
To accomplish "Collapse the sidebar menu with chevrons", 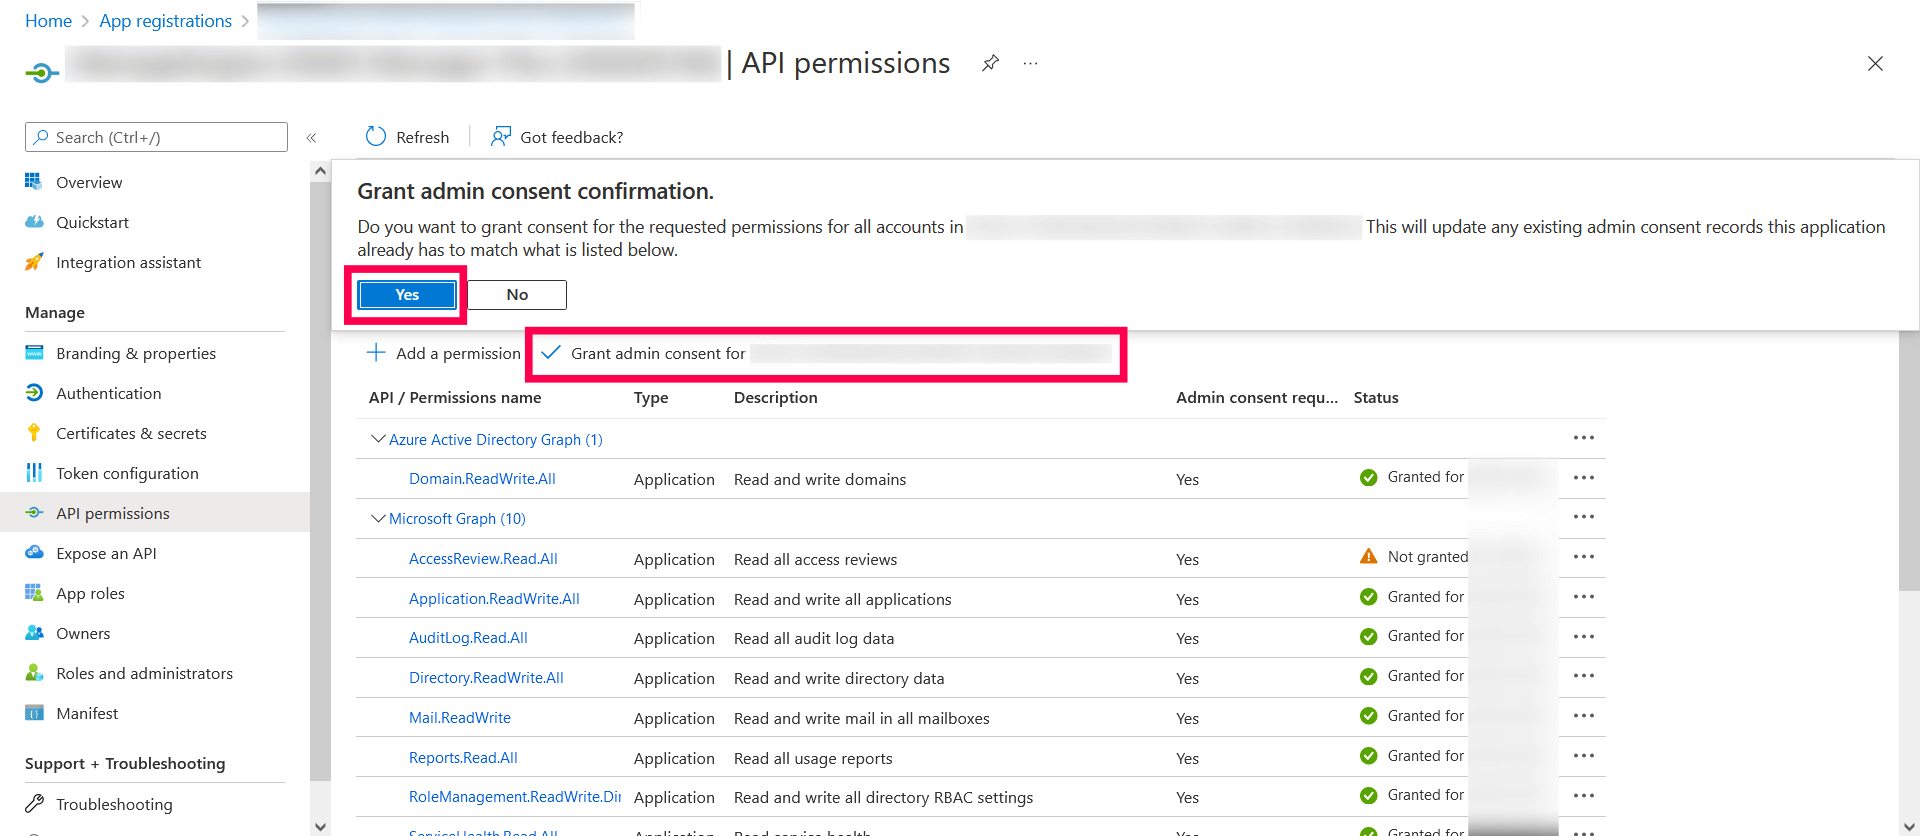I will point(311,138).
